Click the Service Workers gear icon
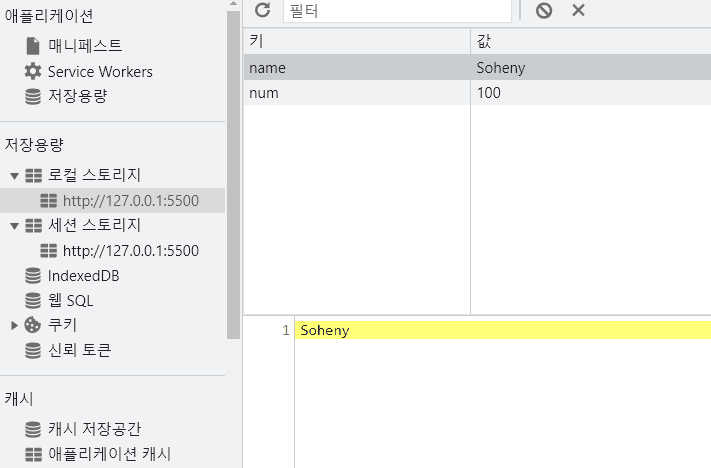This screenshot has width=711, height=468. coord(33,71)
